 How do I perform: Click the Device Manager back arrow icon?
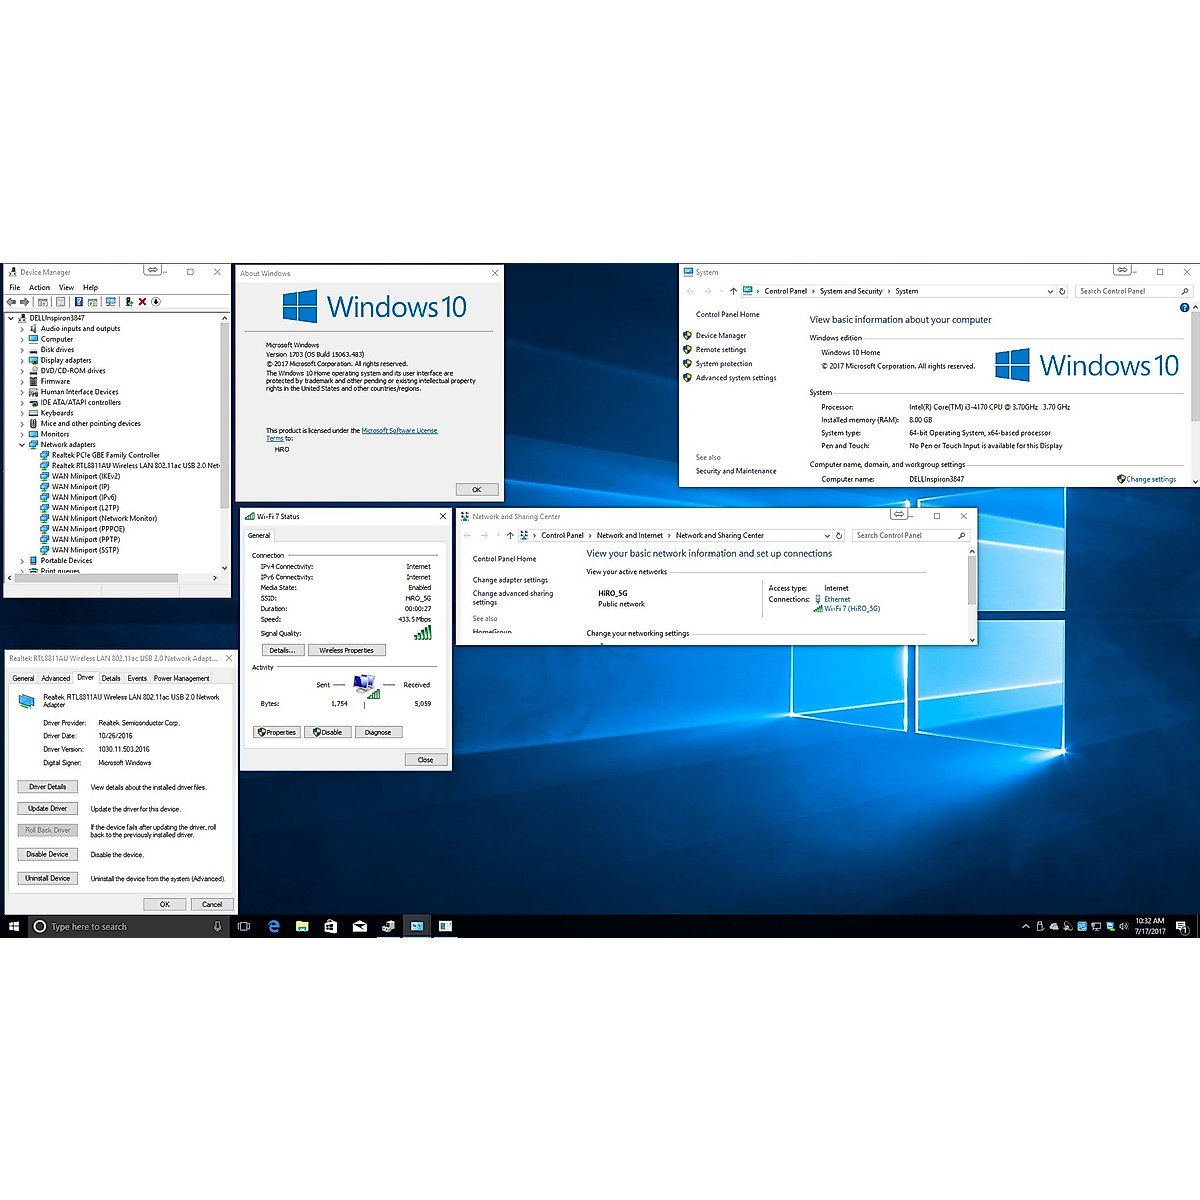pyautogui.click(x=11, y=301)
